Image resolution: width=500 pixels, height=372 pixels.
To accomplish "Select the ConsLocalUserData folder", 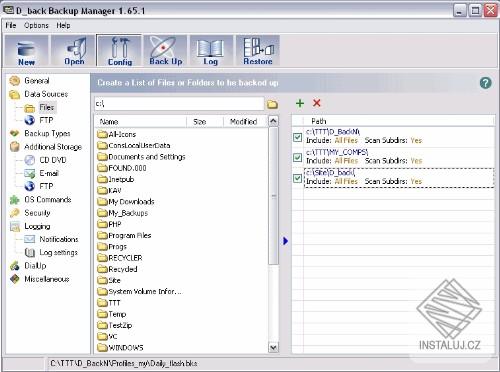I will (134, 145).
